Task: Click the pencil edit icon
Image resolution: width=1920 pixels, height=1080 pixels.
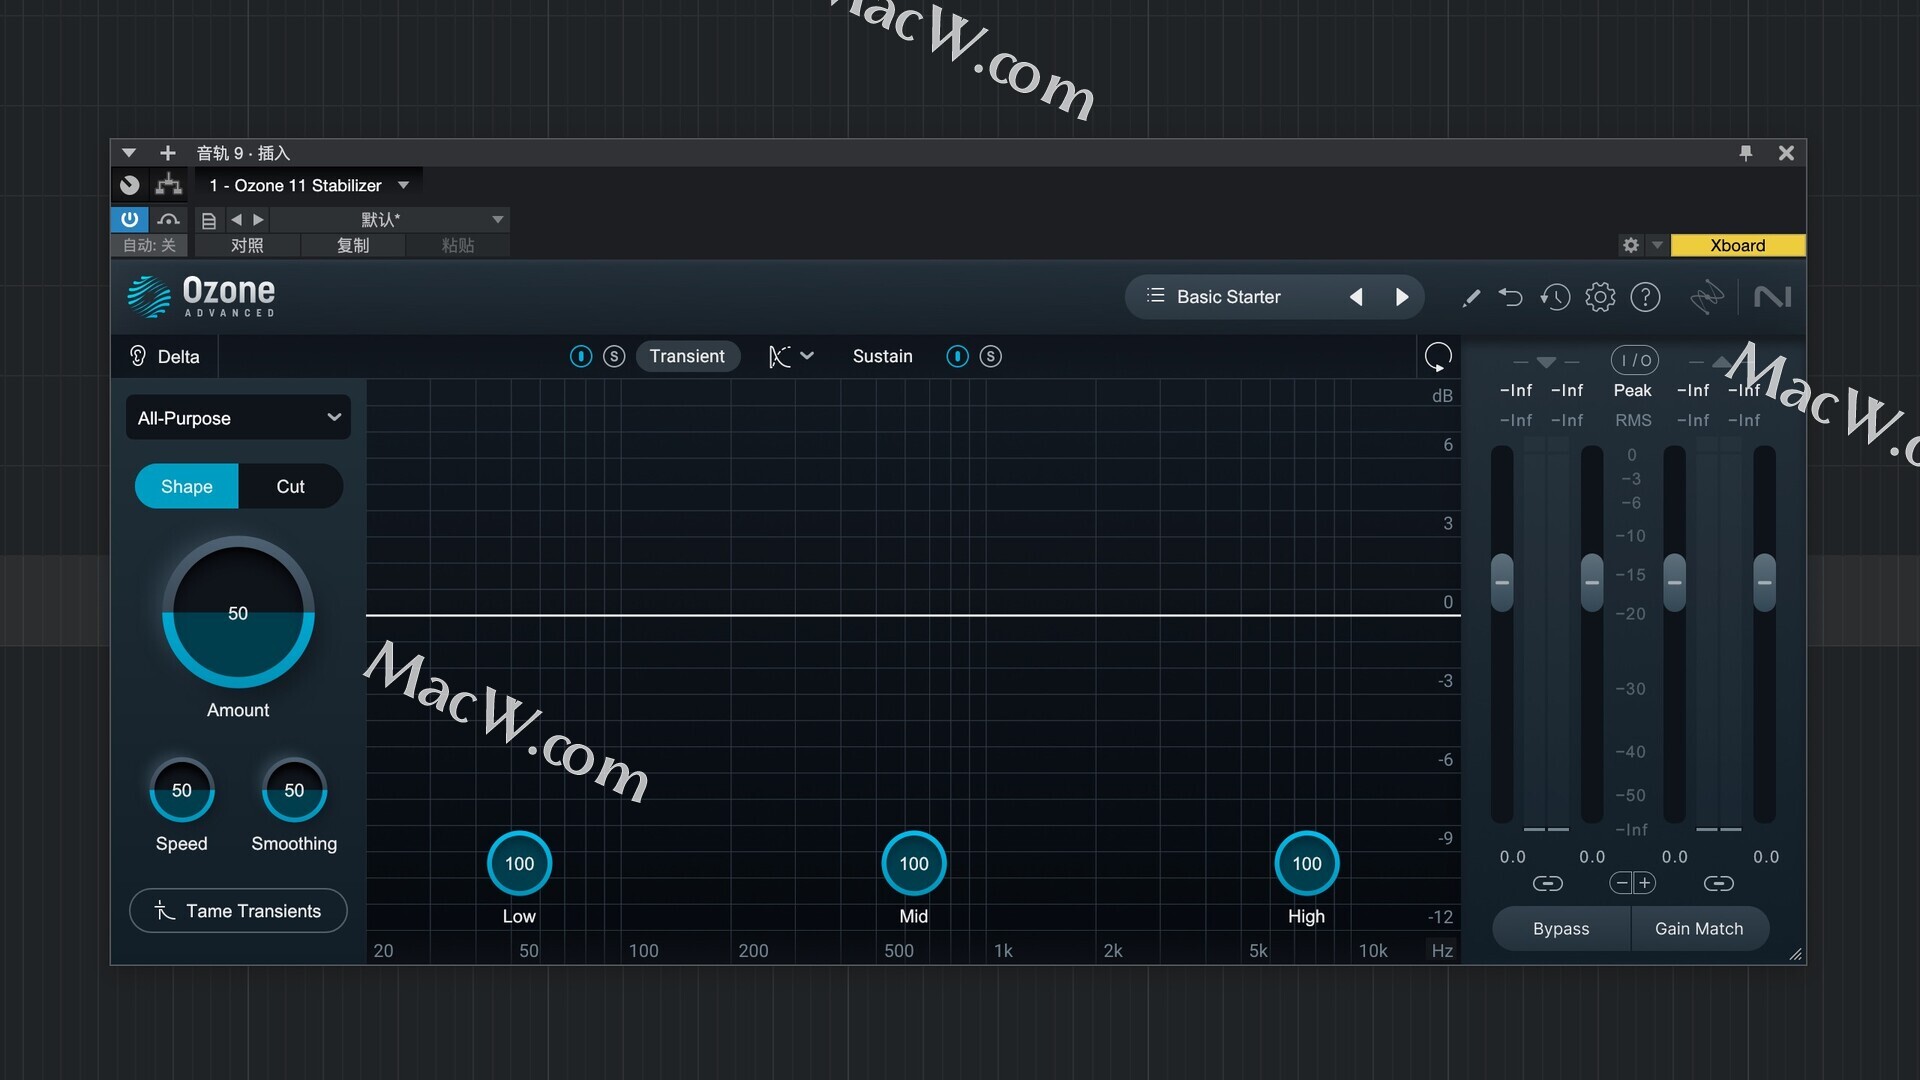Action: click(x=1471, y=298)
